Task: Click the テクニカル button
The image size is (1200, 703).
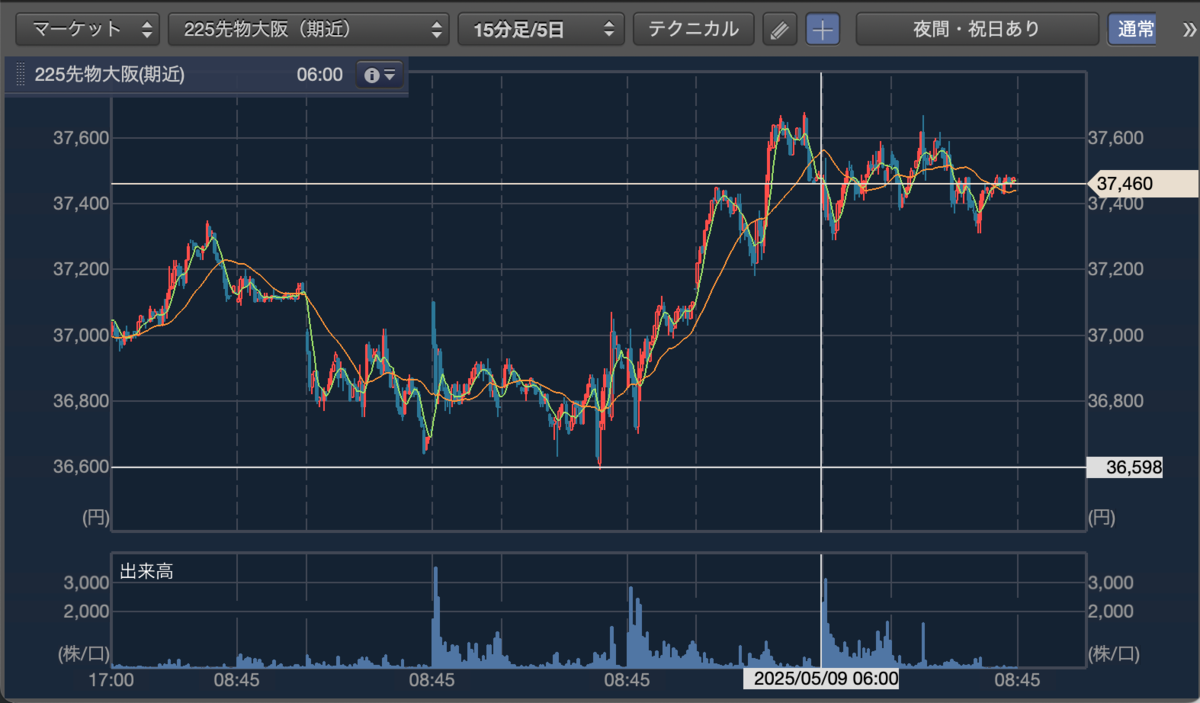Action: tap(694, 29)
